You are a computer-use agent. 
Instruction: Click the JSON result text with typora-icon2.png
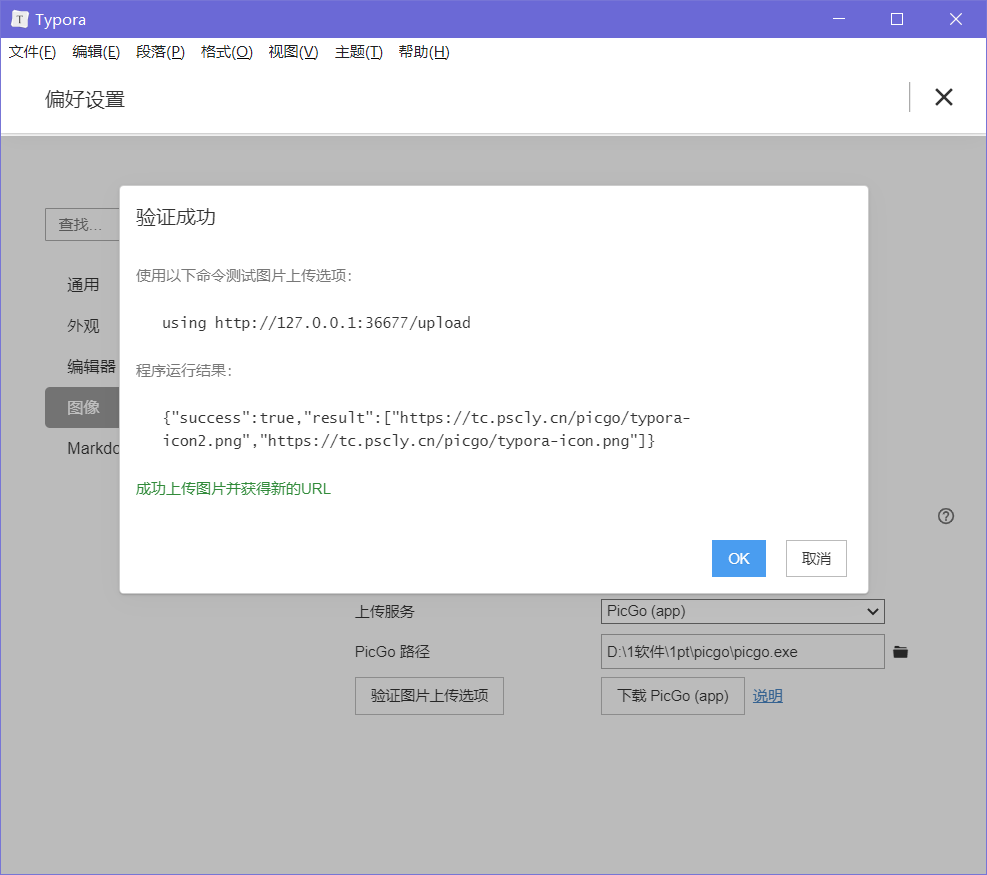(x=426, y=429)
